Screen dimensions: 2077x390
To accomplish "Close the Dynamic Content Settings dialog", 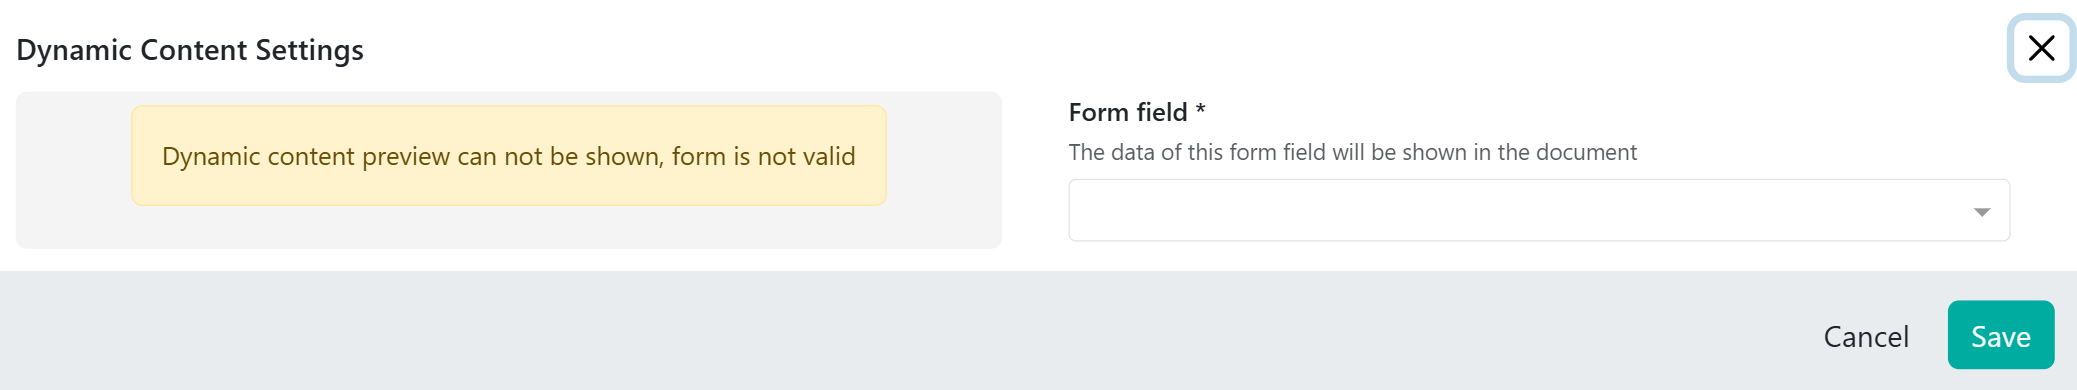I will coord(2041,48).
